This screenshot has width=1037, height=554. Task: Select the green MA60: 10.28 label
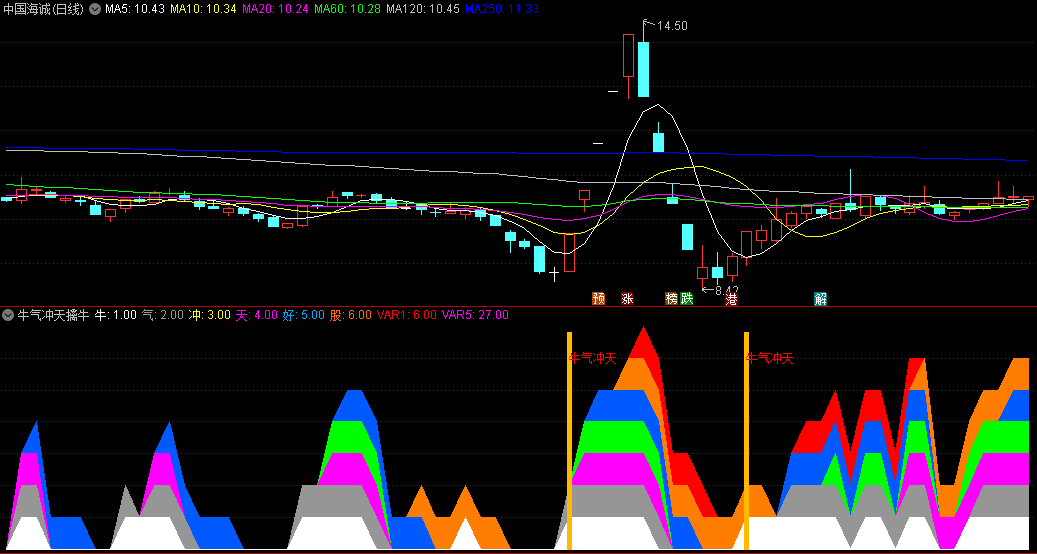tap(347, 9)
